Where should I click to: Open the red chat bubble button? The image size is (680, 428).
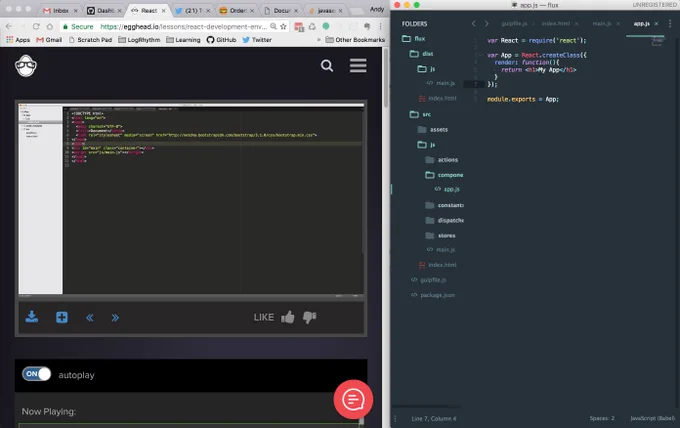pos(353,399)
